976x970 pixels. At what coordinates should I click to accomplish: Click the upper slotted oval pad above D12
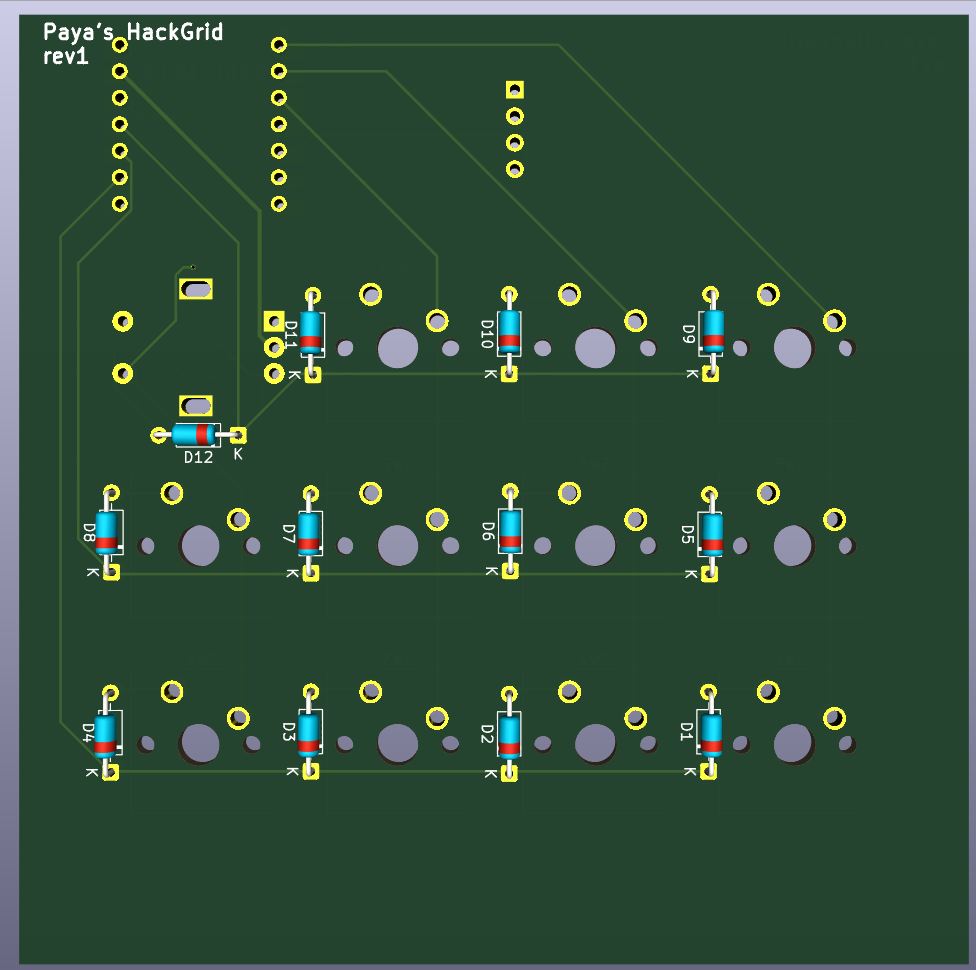[196, 289]
